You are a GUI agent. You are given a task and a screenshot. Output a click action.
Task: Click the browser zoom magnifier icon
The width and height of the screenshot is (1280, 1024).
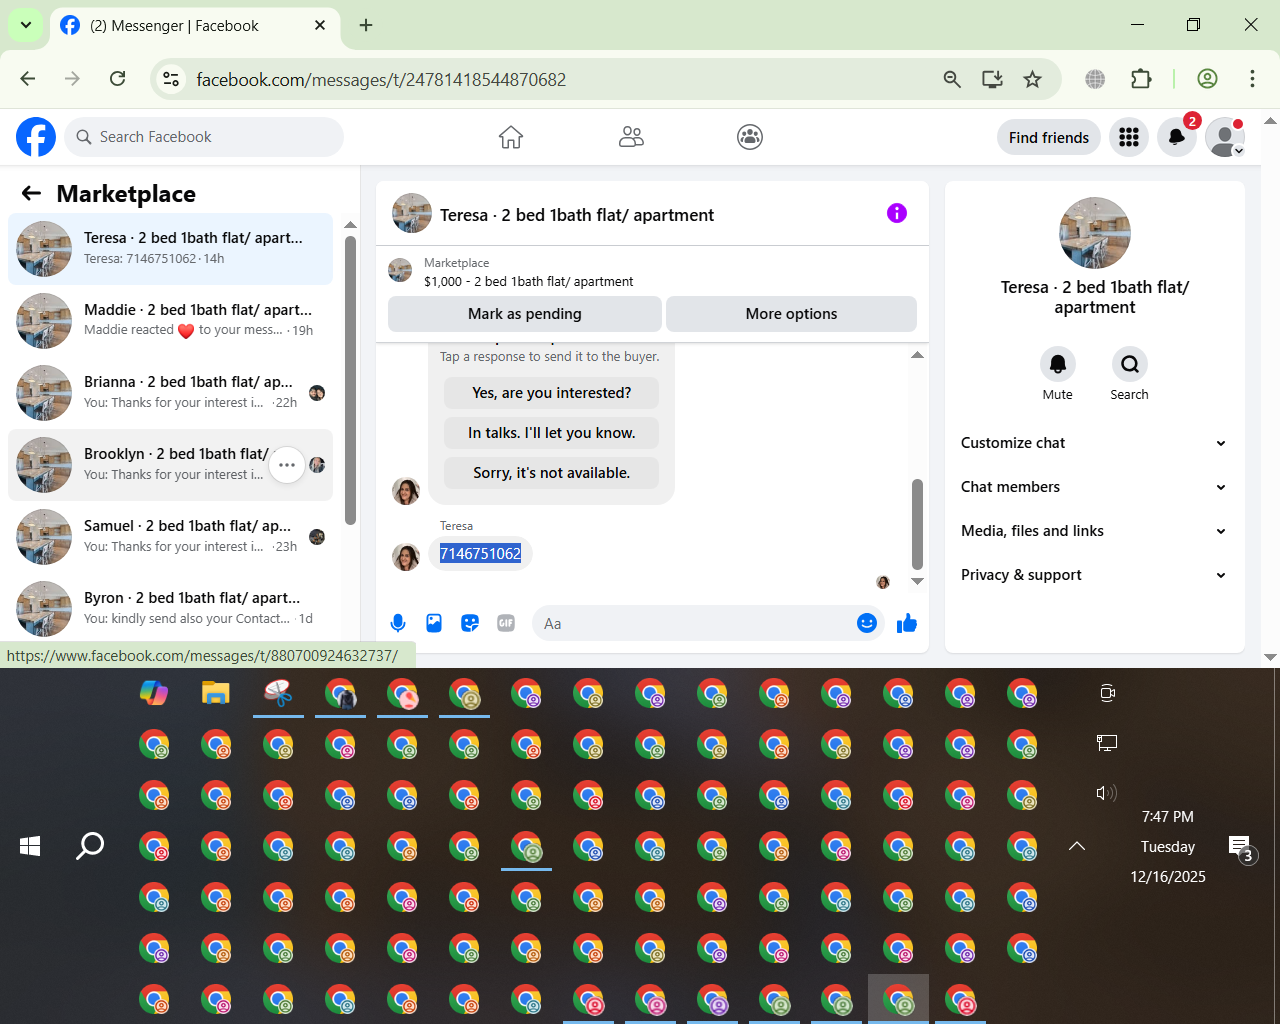coord(952,79)
